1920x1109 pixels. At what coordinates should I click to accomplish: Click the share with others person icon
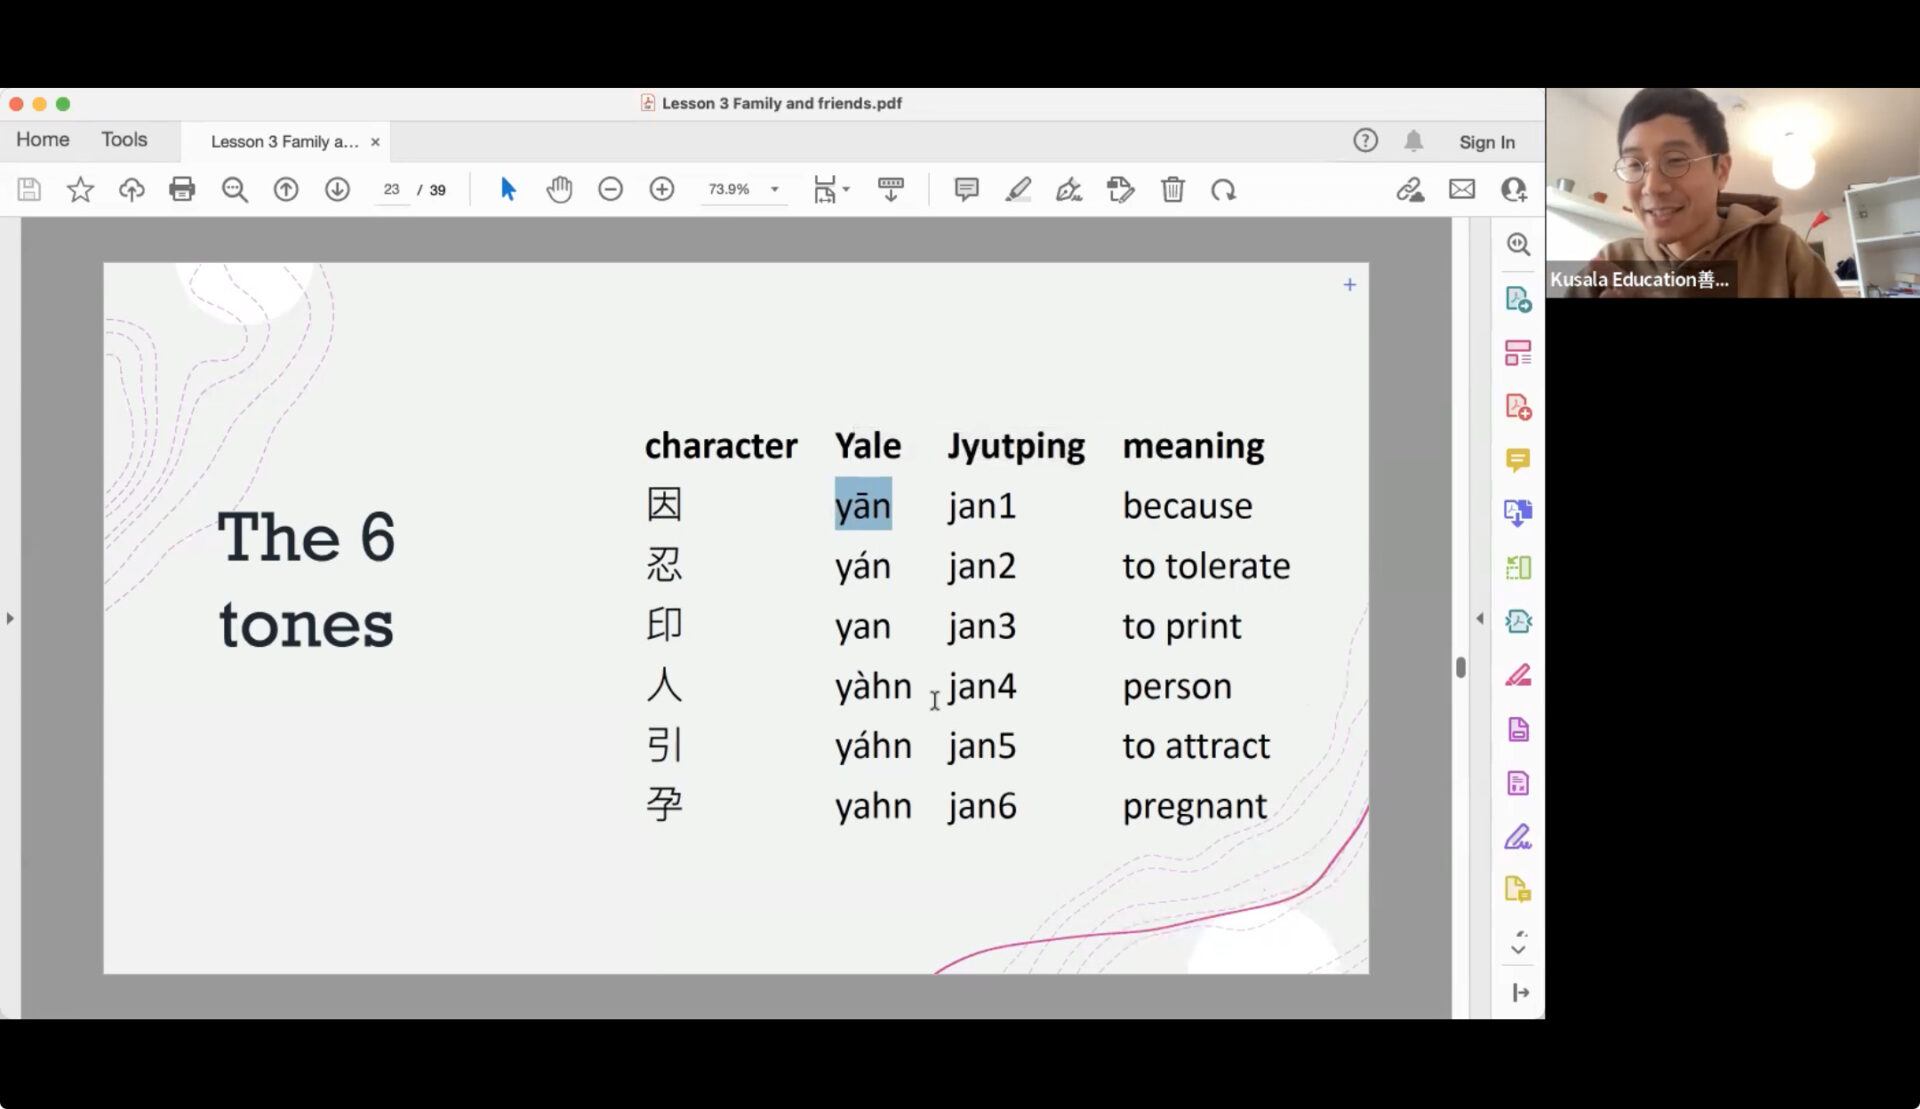coord(1514,189)
